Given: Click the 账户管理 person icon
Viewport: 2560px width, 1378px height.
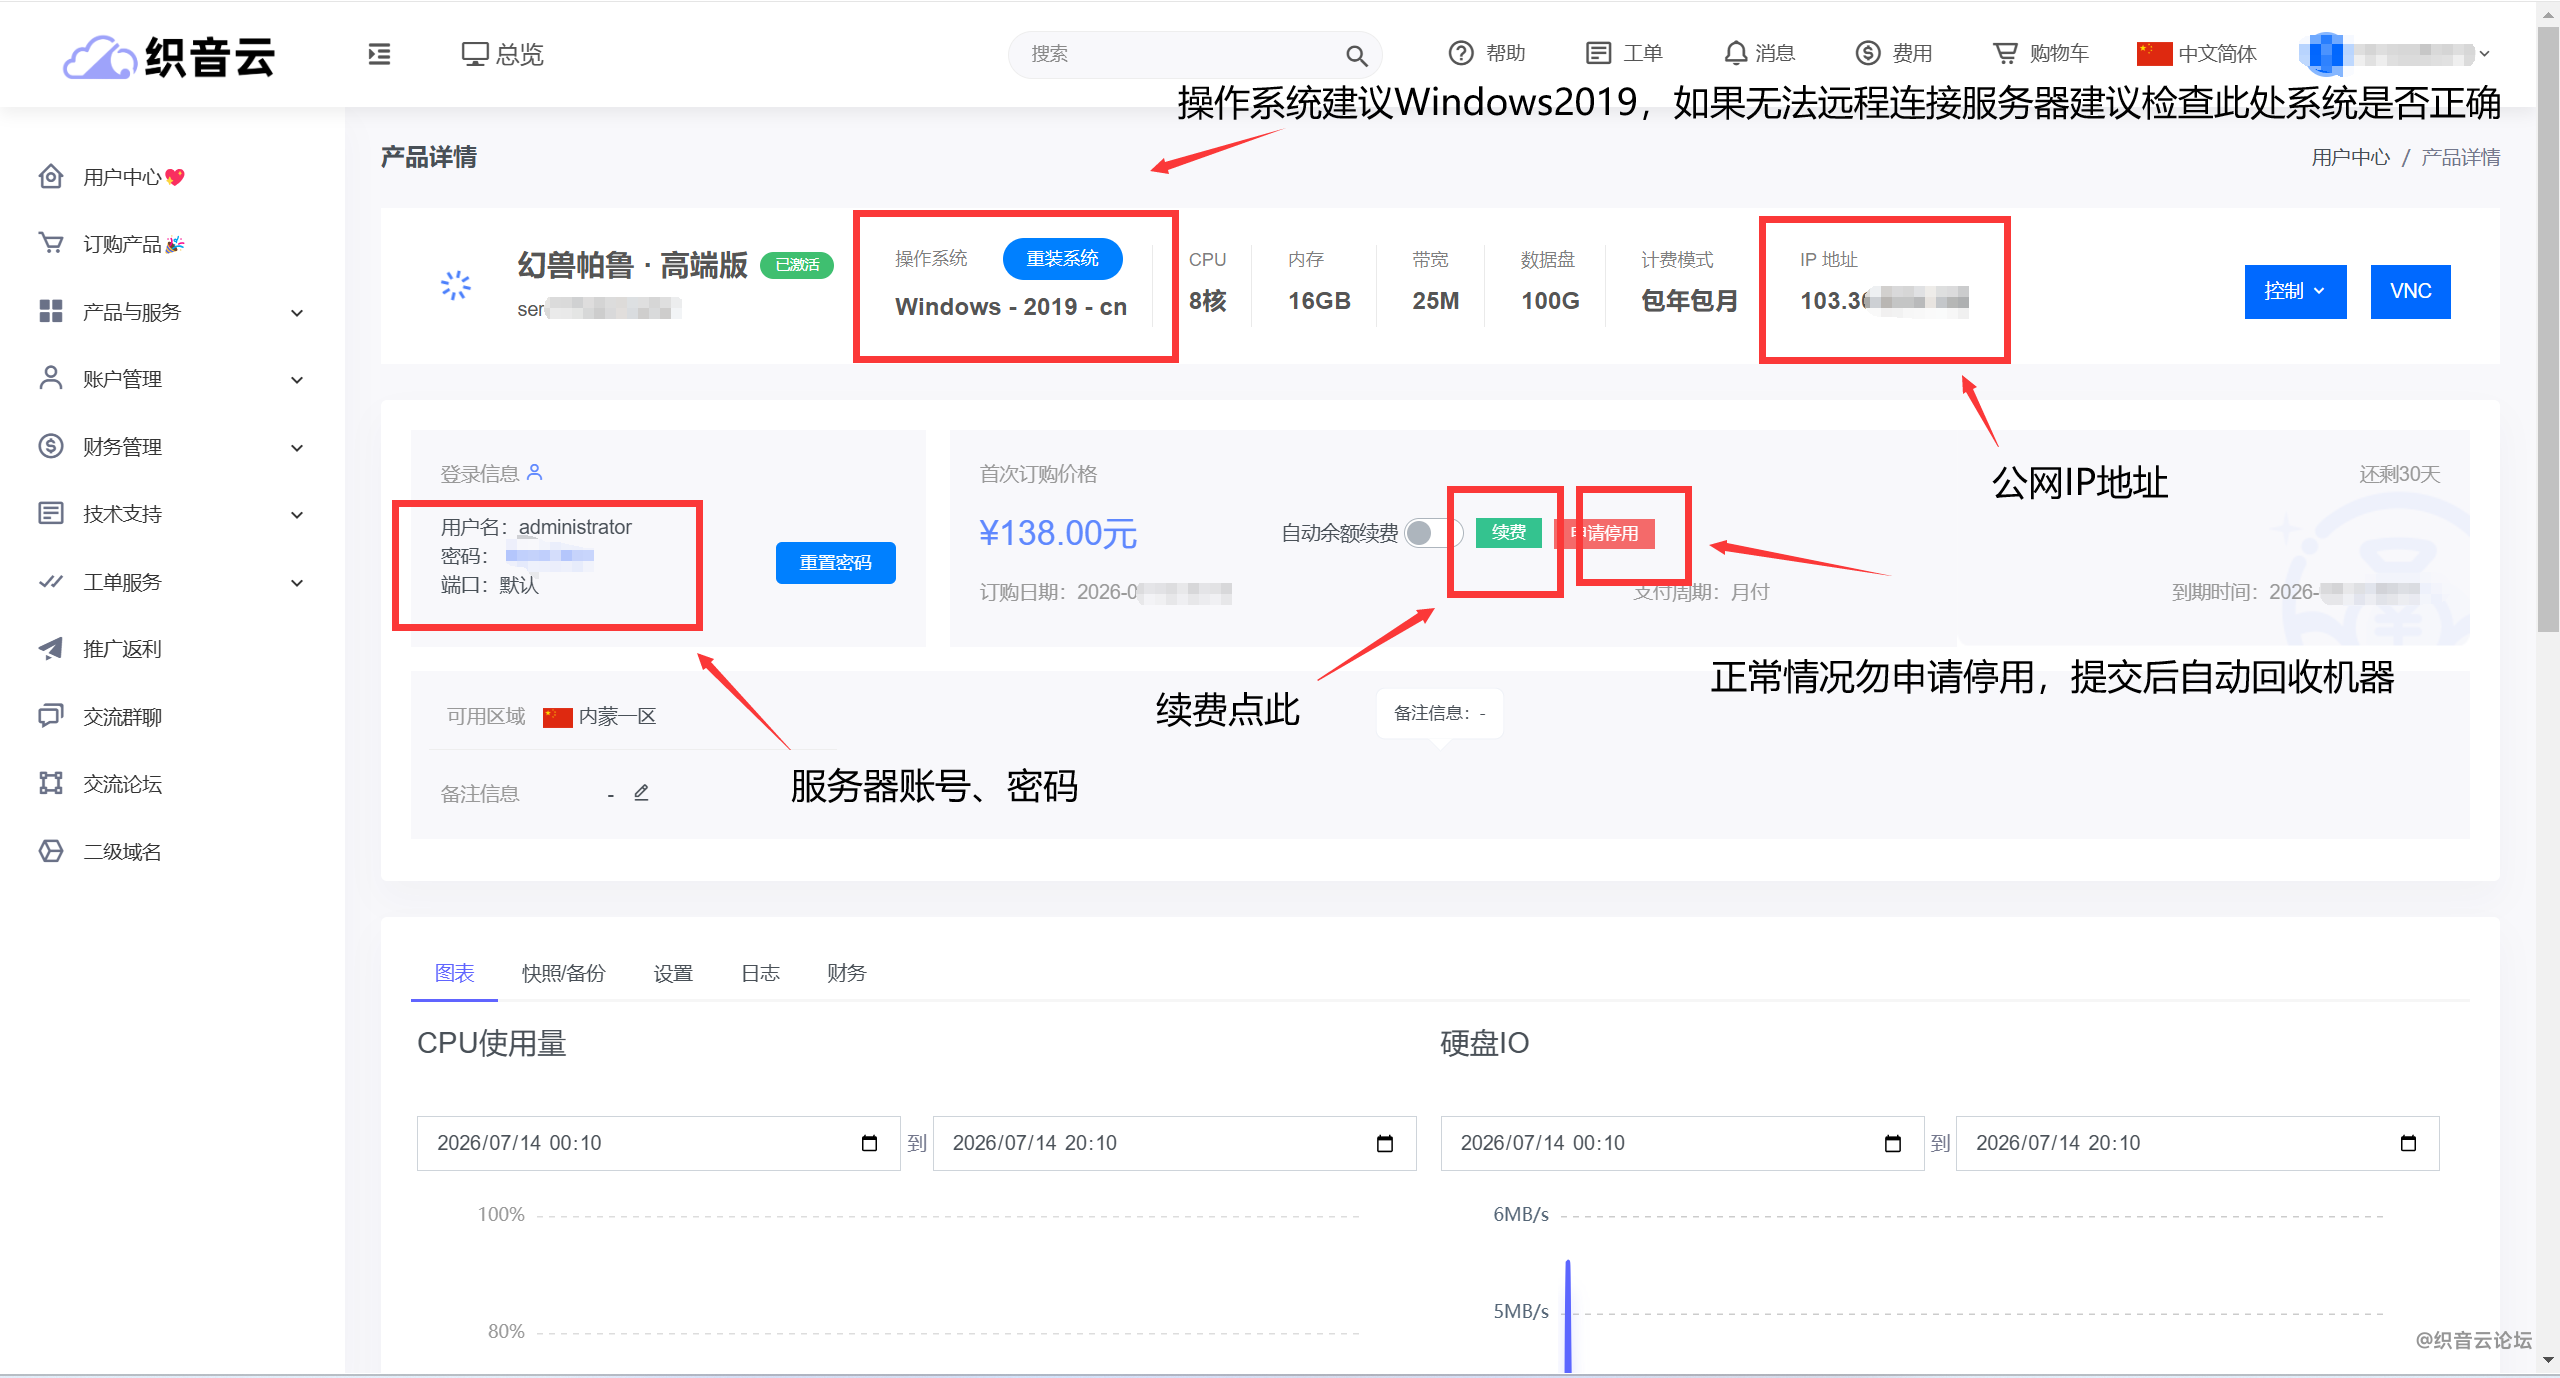Looking at the screenshot, I should (x=51, y=378).
